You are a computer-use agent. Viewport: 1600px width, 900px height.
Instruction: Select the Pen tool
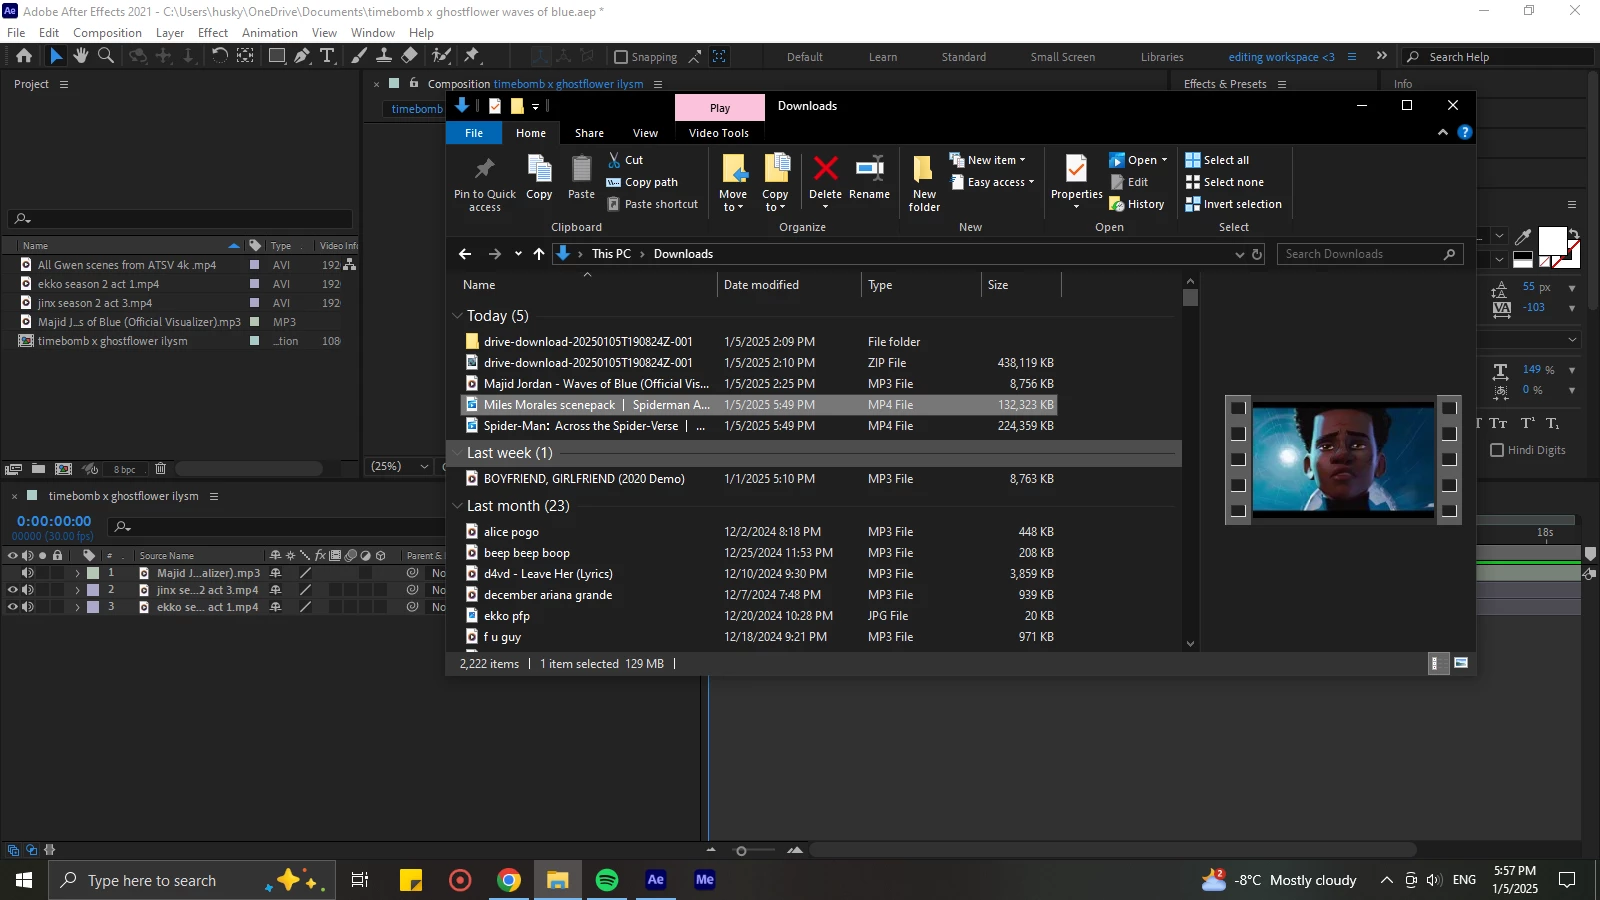[301, 56]
